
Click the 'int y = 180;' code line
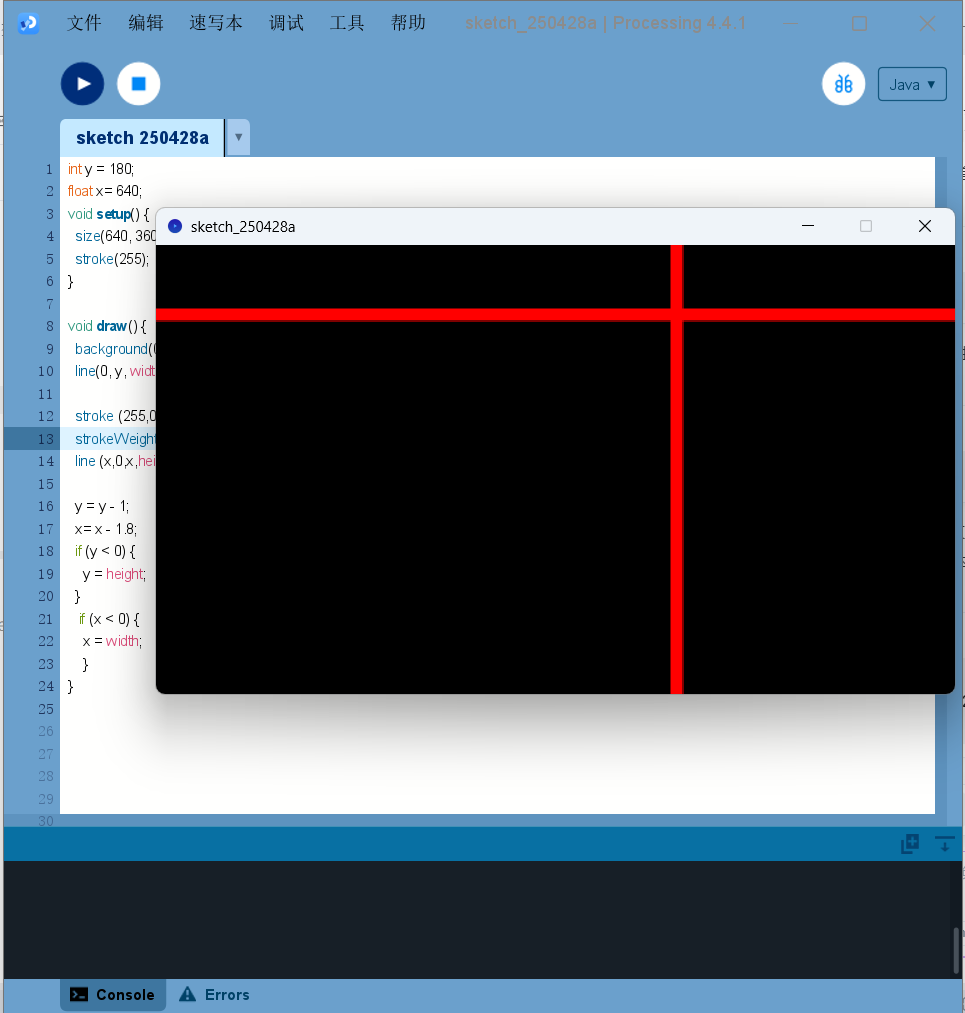point(101,169)
